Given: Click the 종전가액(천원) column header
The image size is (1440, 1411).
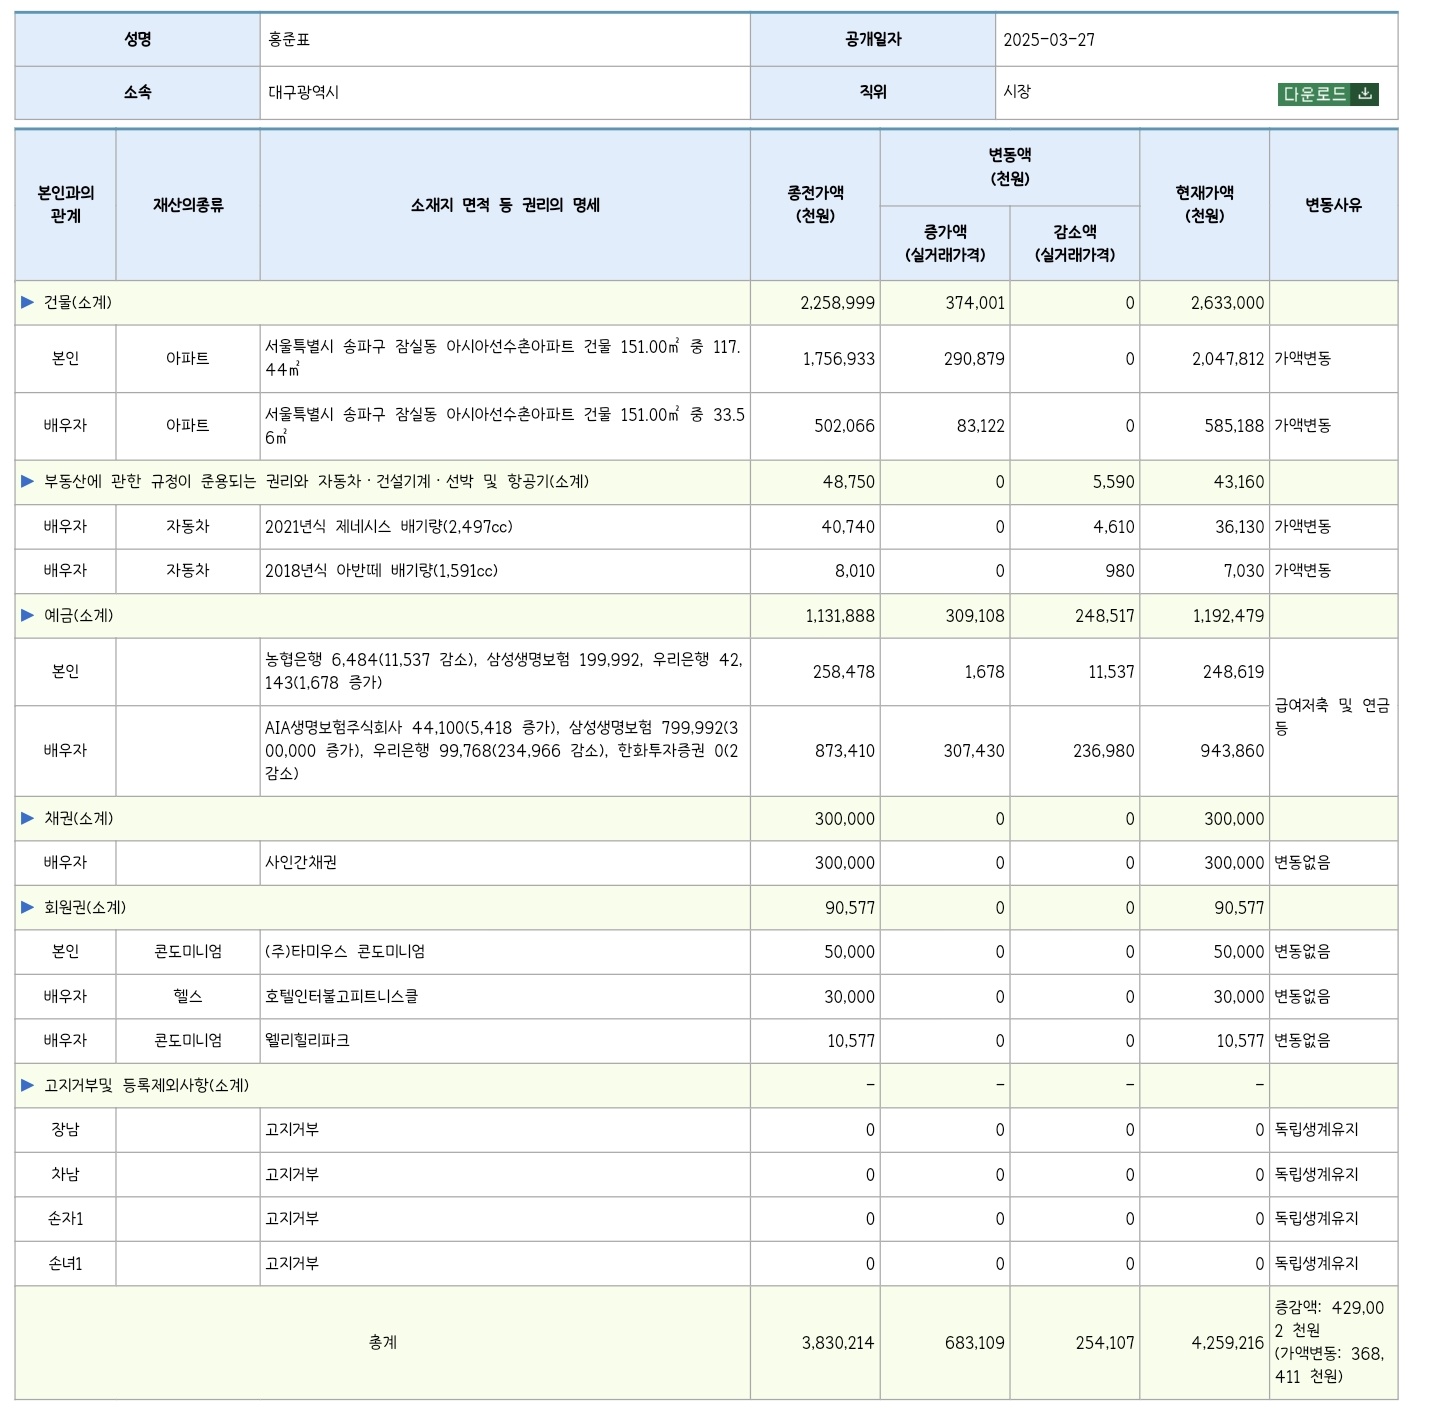Looking at the screenshot, I should (815, 204).
